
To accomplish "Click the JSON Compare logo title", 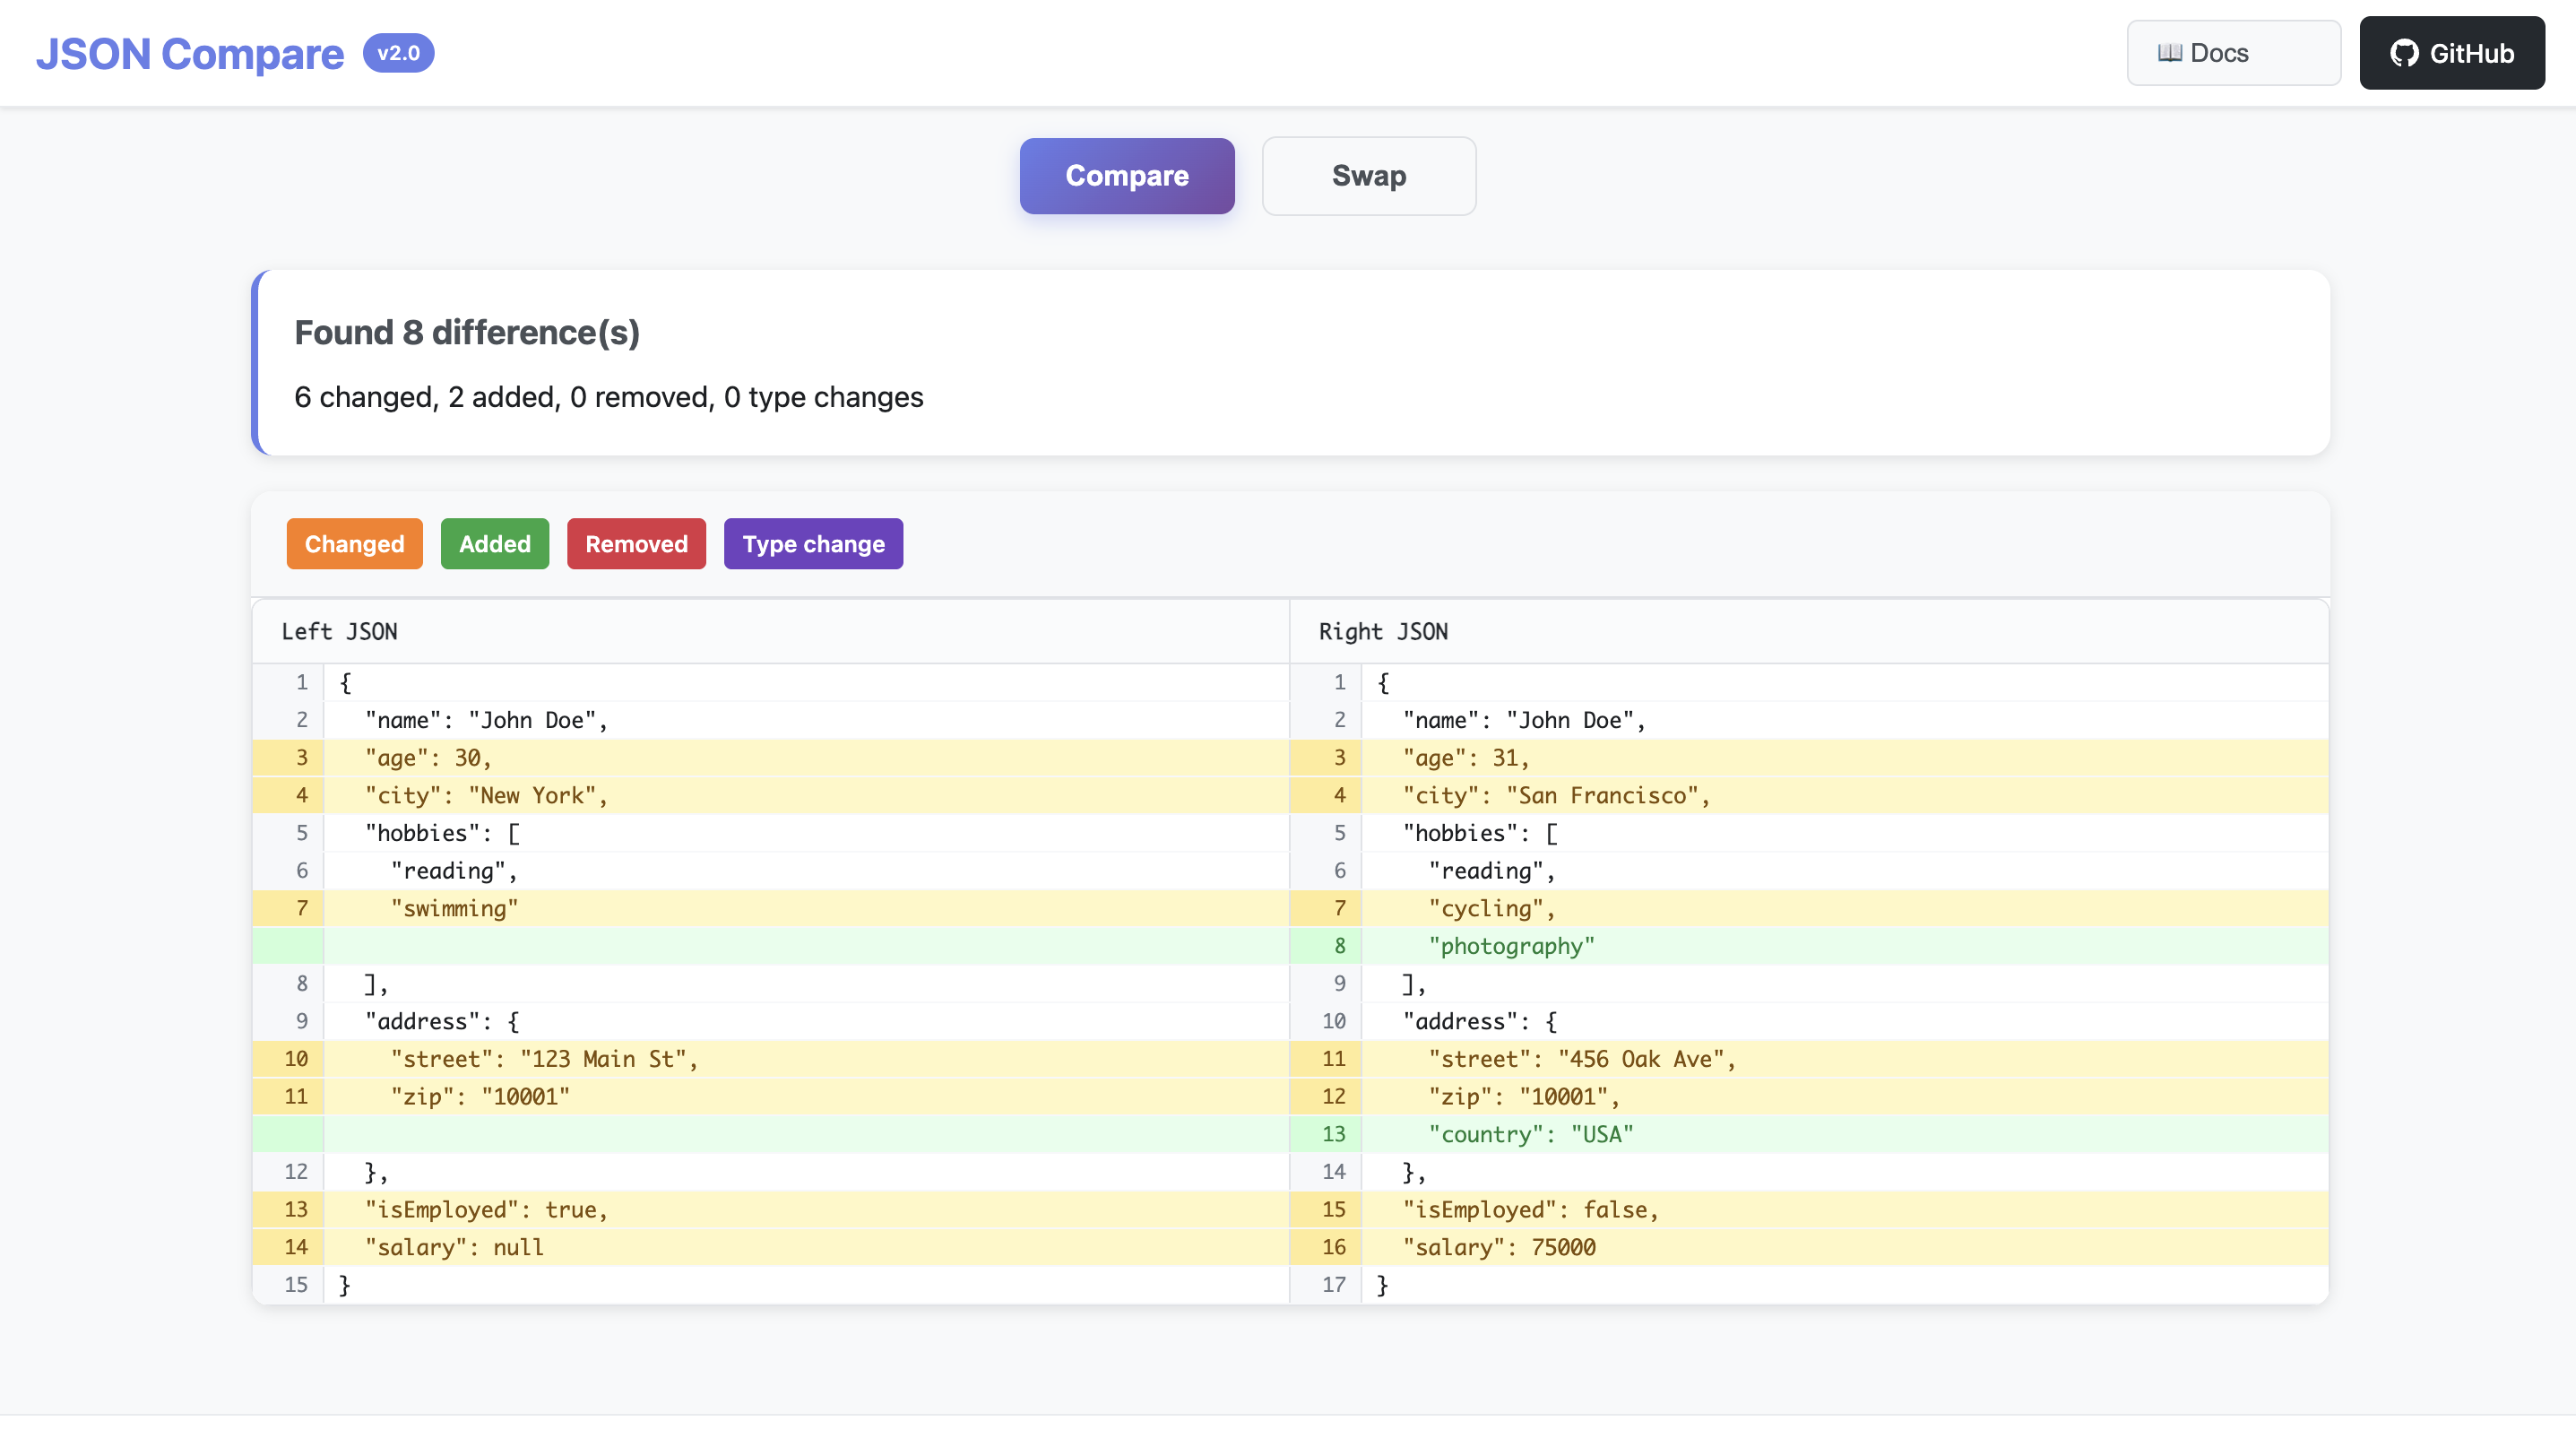I will click(190, 54).
